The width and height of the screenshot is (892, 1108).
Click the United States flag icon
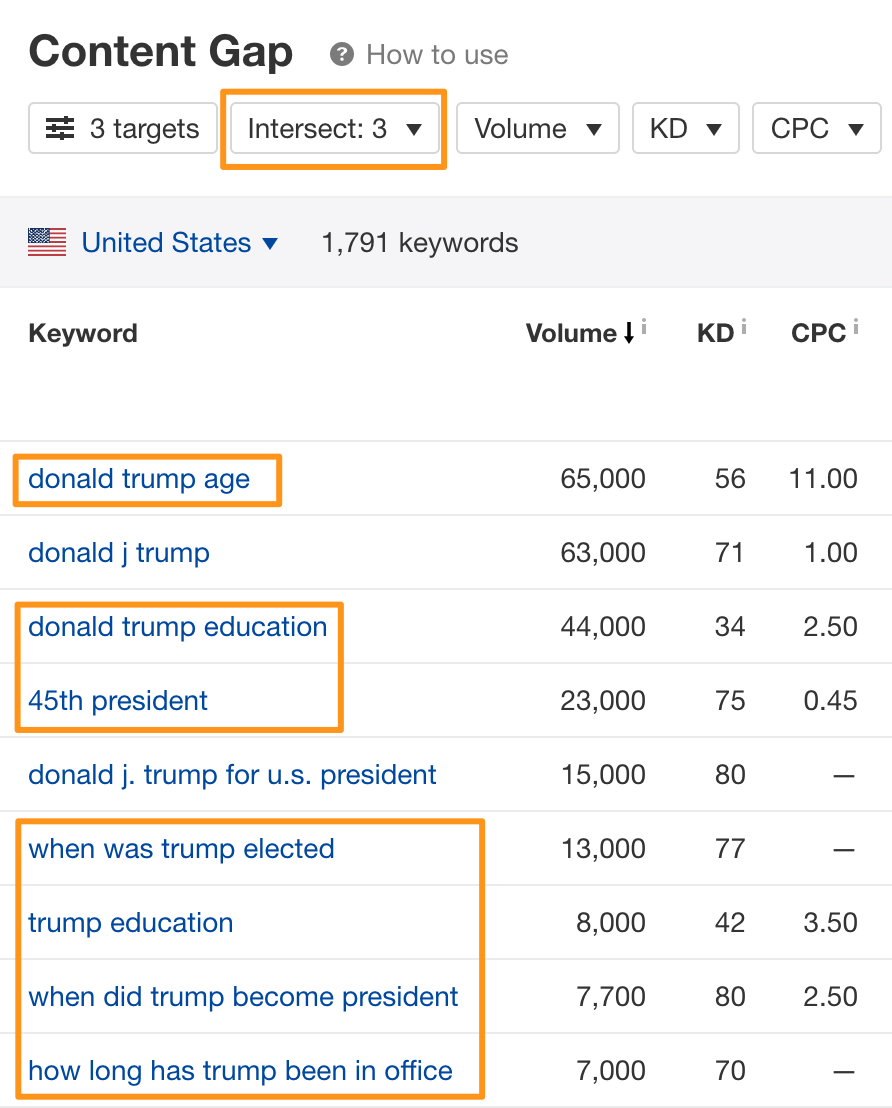(46, 242)
